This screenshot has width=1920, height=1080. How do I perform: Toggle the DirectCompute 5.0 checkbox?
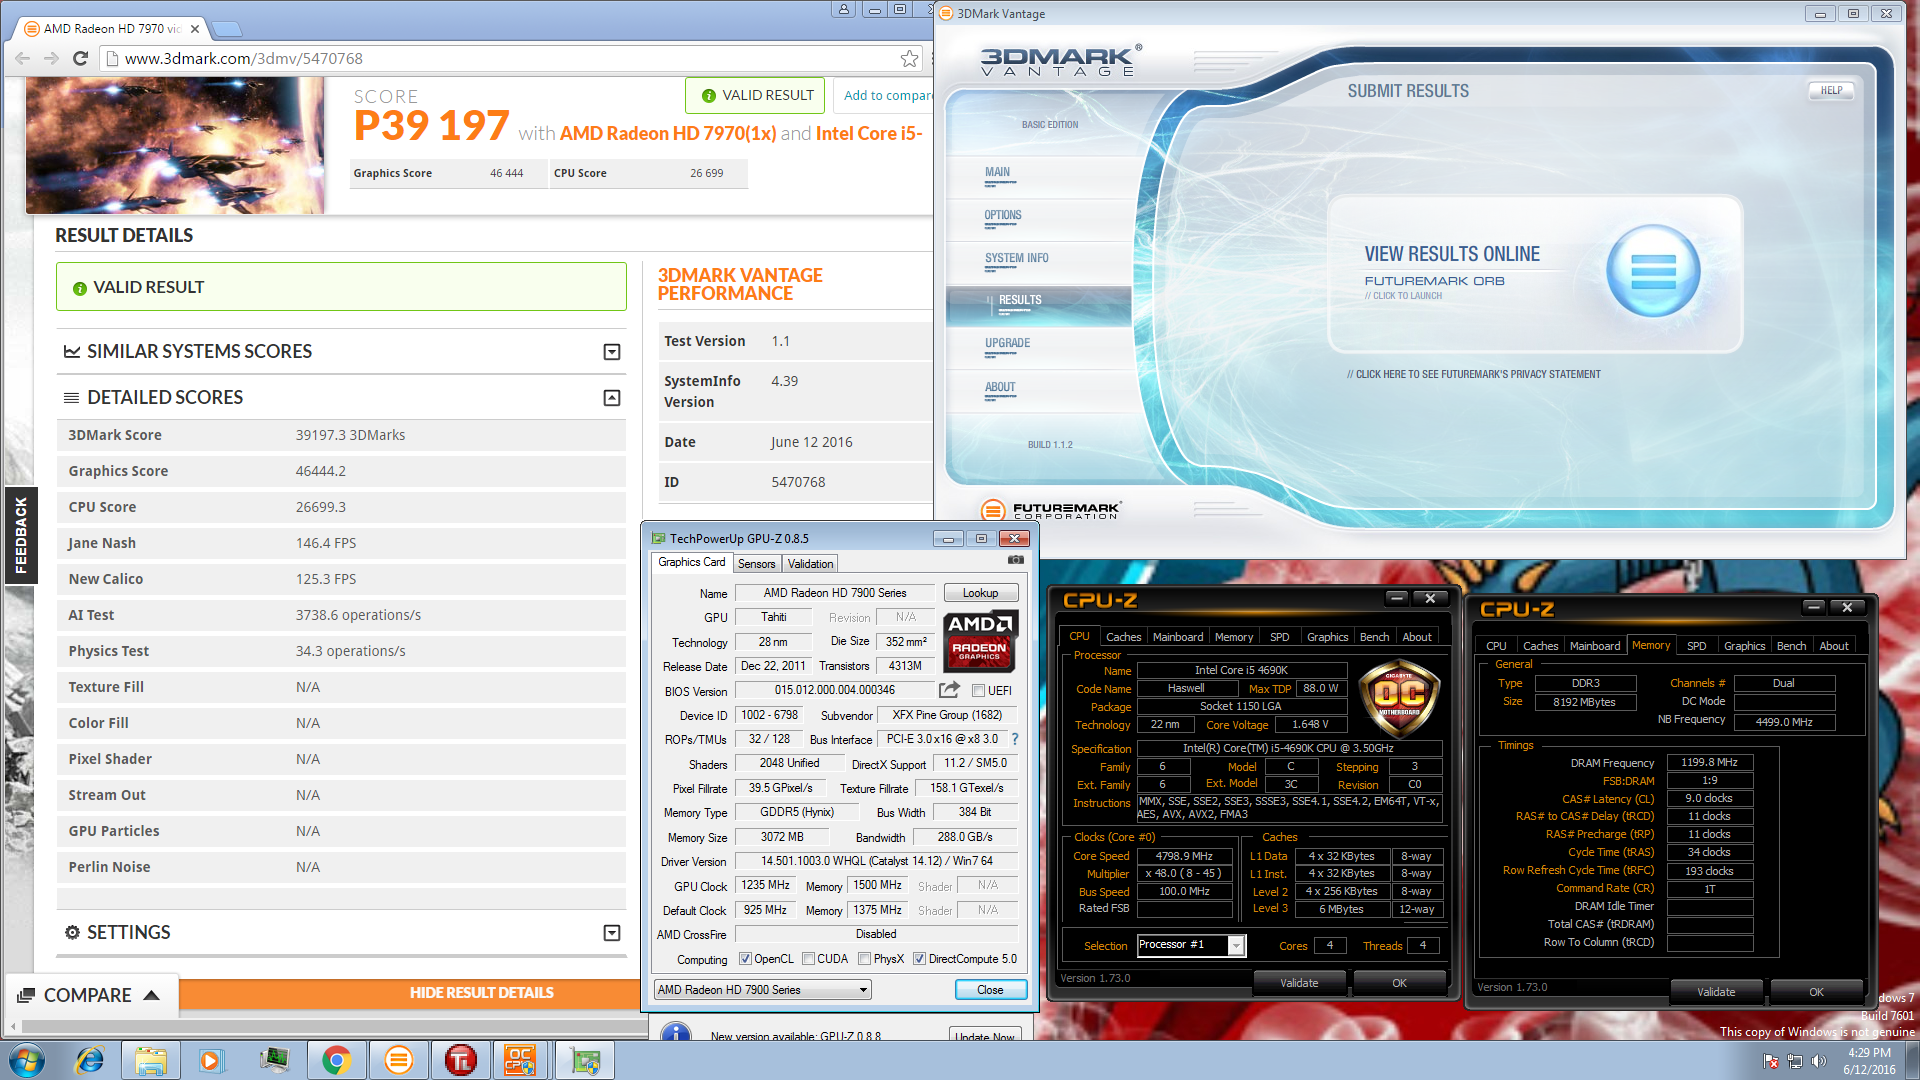tap(919, 959)
